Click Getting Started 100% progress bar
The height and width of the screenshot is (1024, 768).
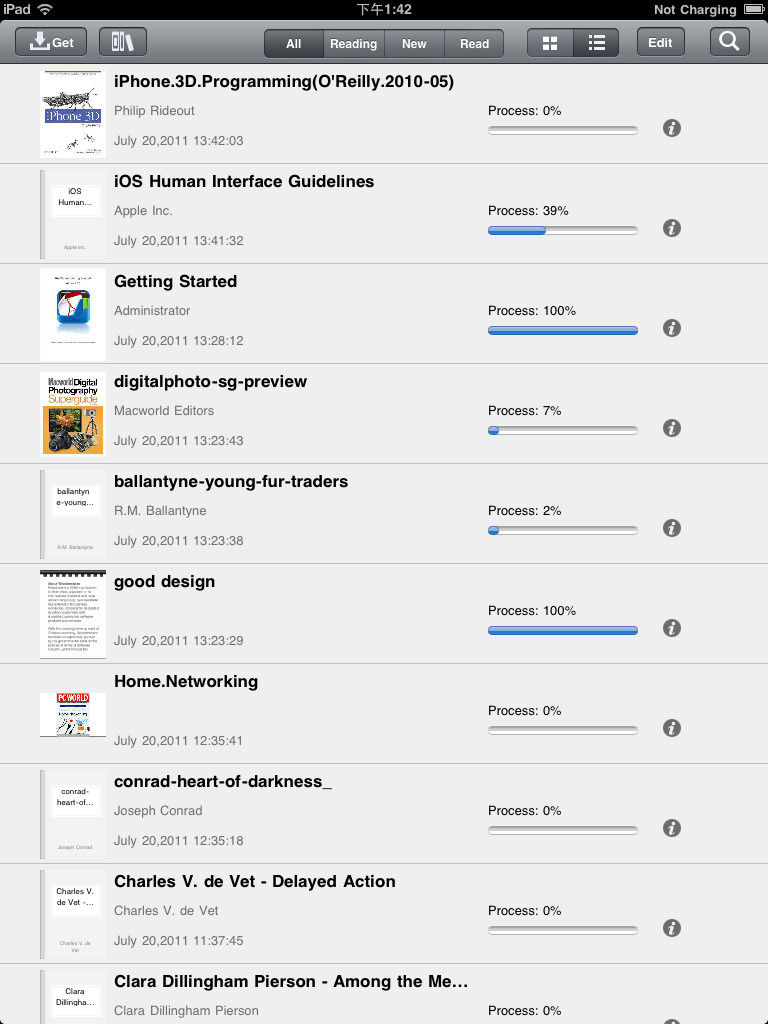(x=562, y=330)
